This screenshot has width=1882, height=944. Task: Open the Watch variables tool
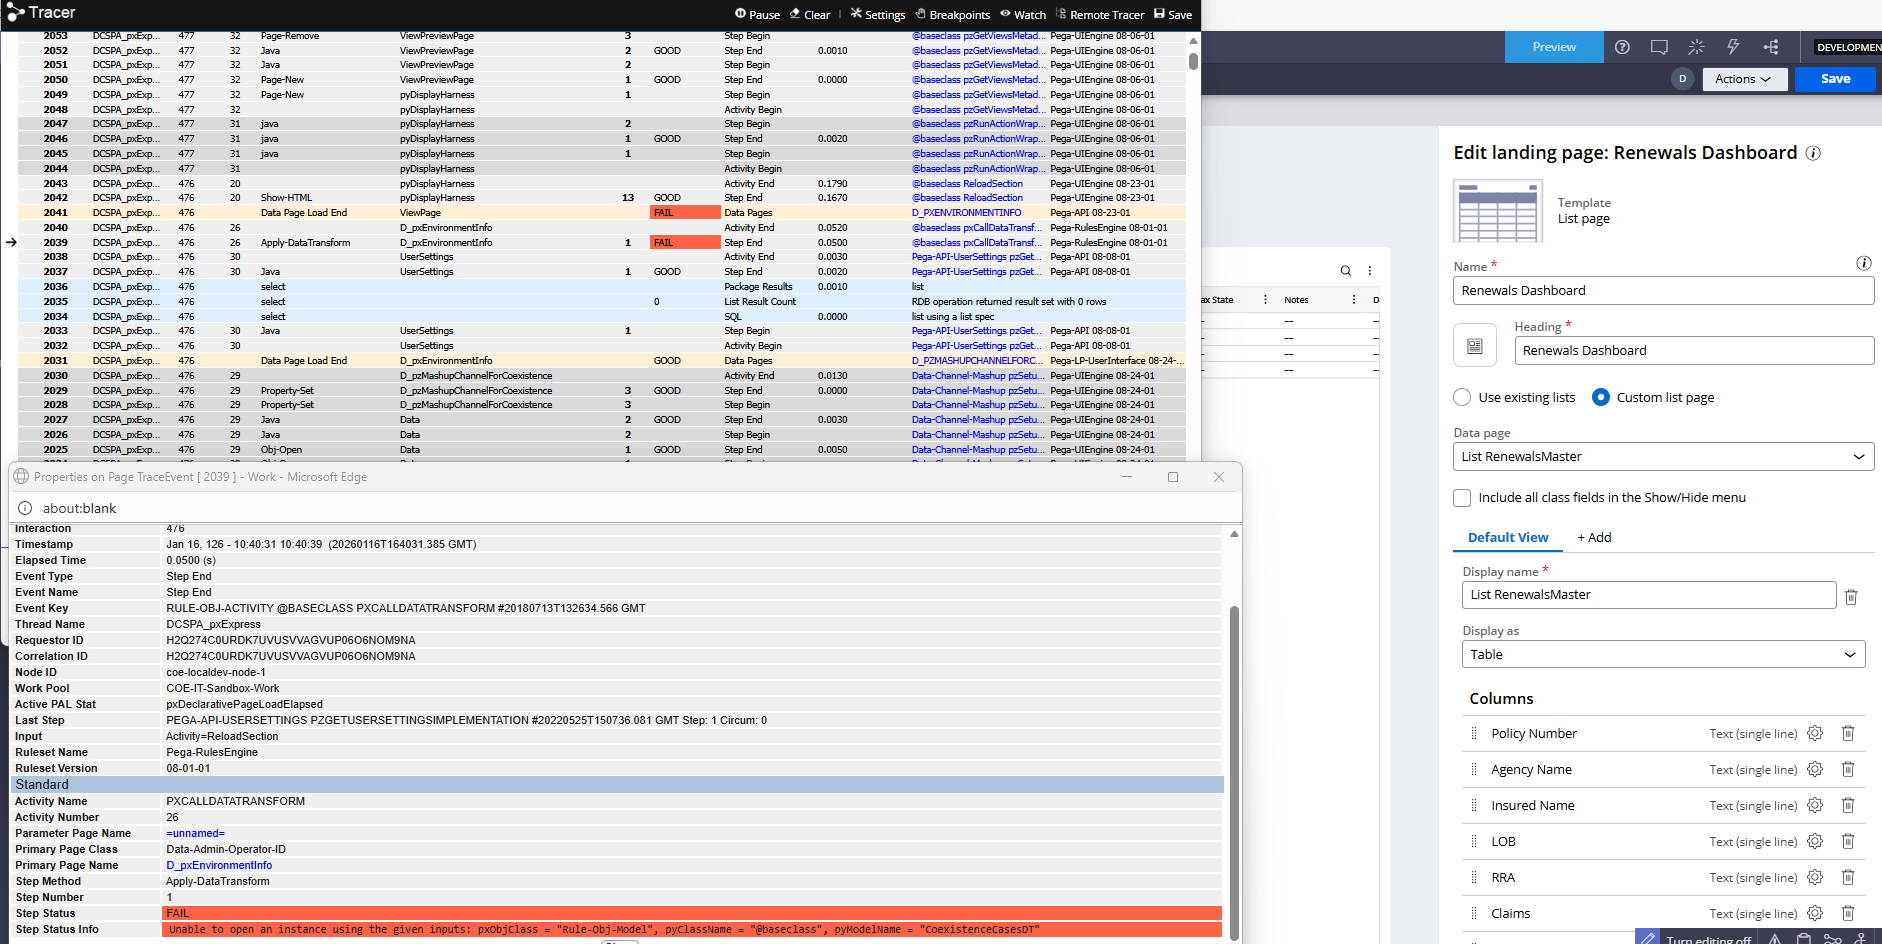pos(1006,14)
